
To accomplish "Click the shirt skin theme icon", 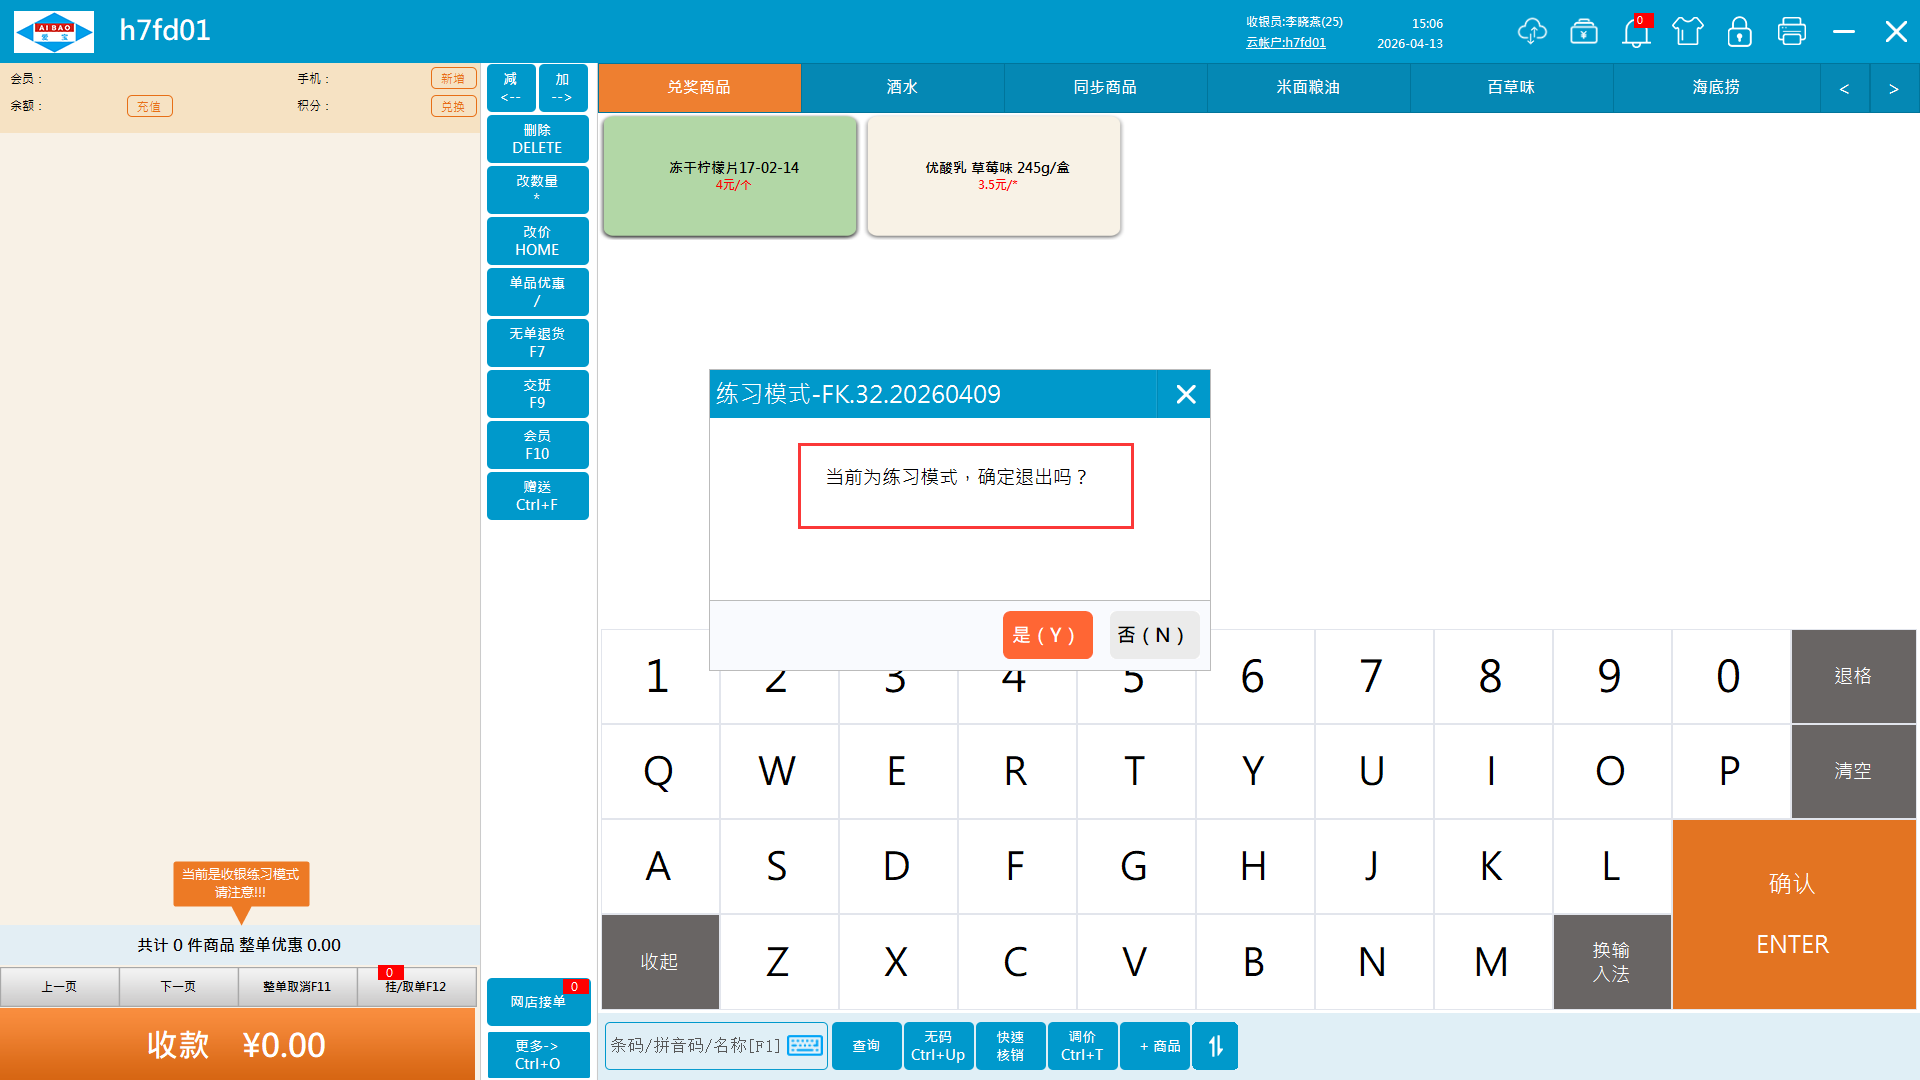I will click(x=1688, y=31).
